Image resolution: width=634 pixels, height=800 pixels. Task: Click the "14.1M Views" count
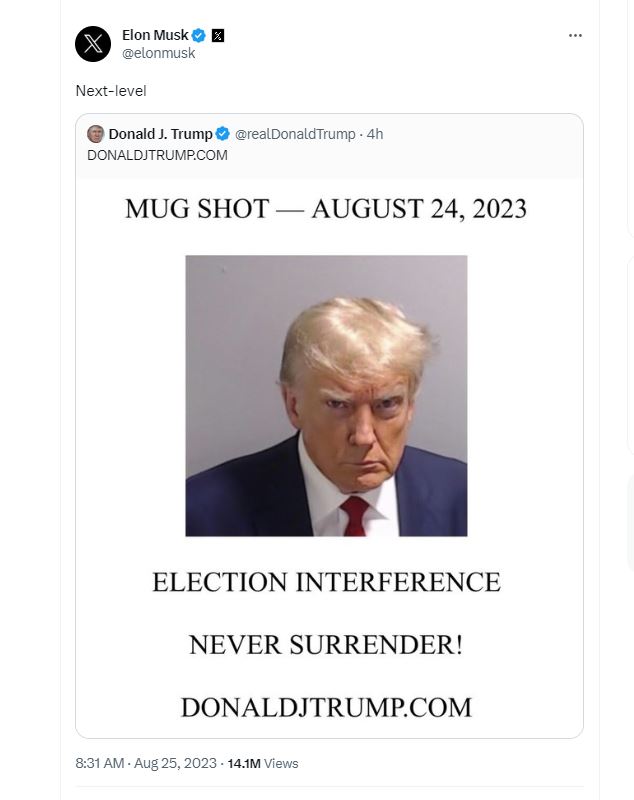coord(263,763)
